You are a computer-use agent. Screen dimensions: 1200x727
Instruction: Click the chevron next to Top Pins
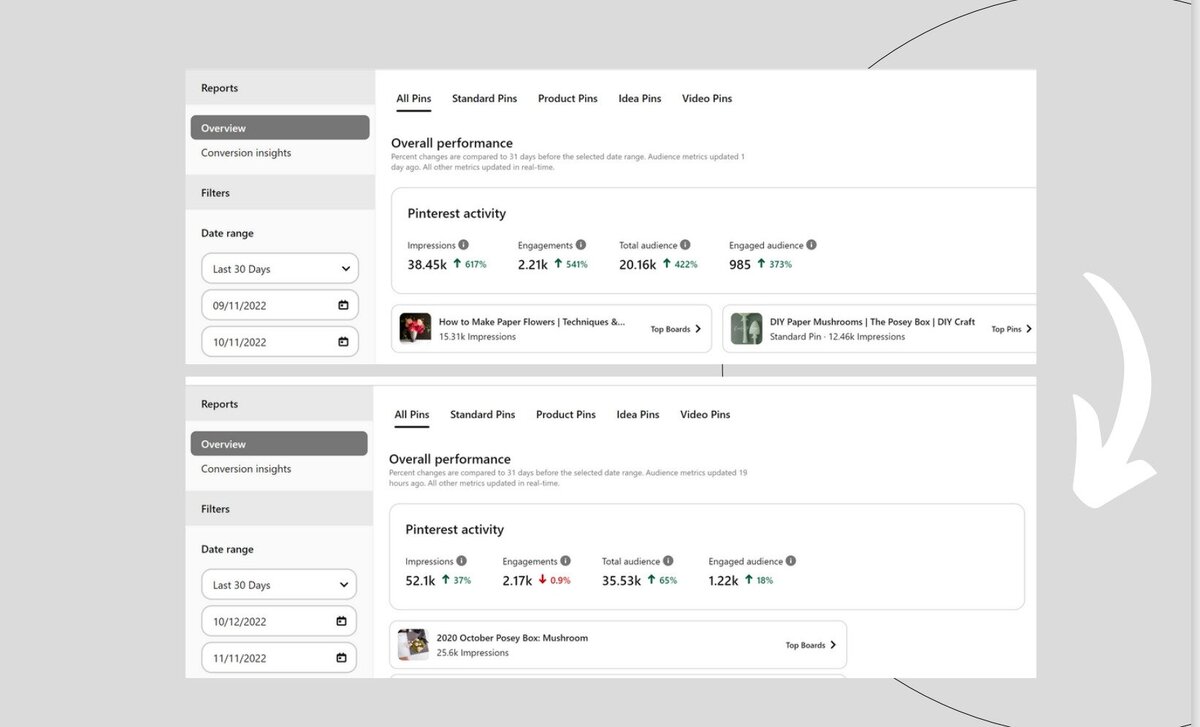coord(1029,329)
